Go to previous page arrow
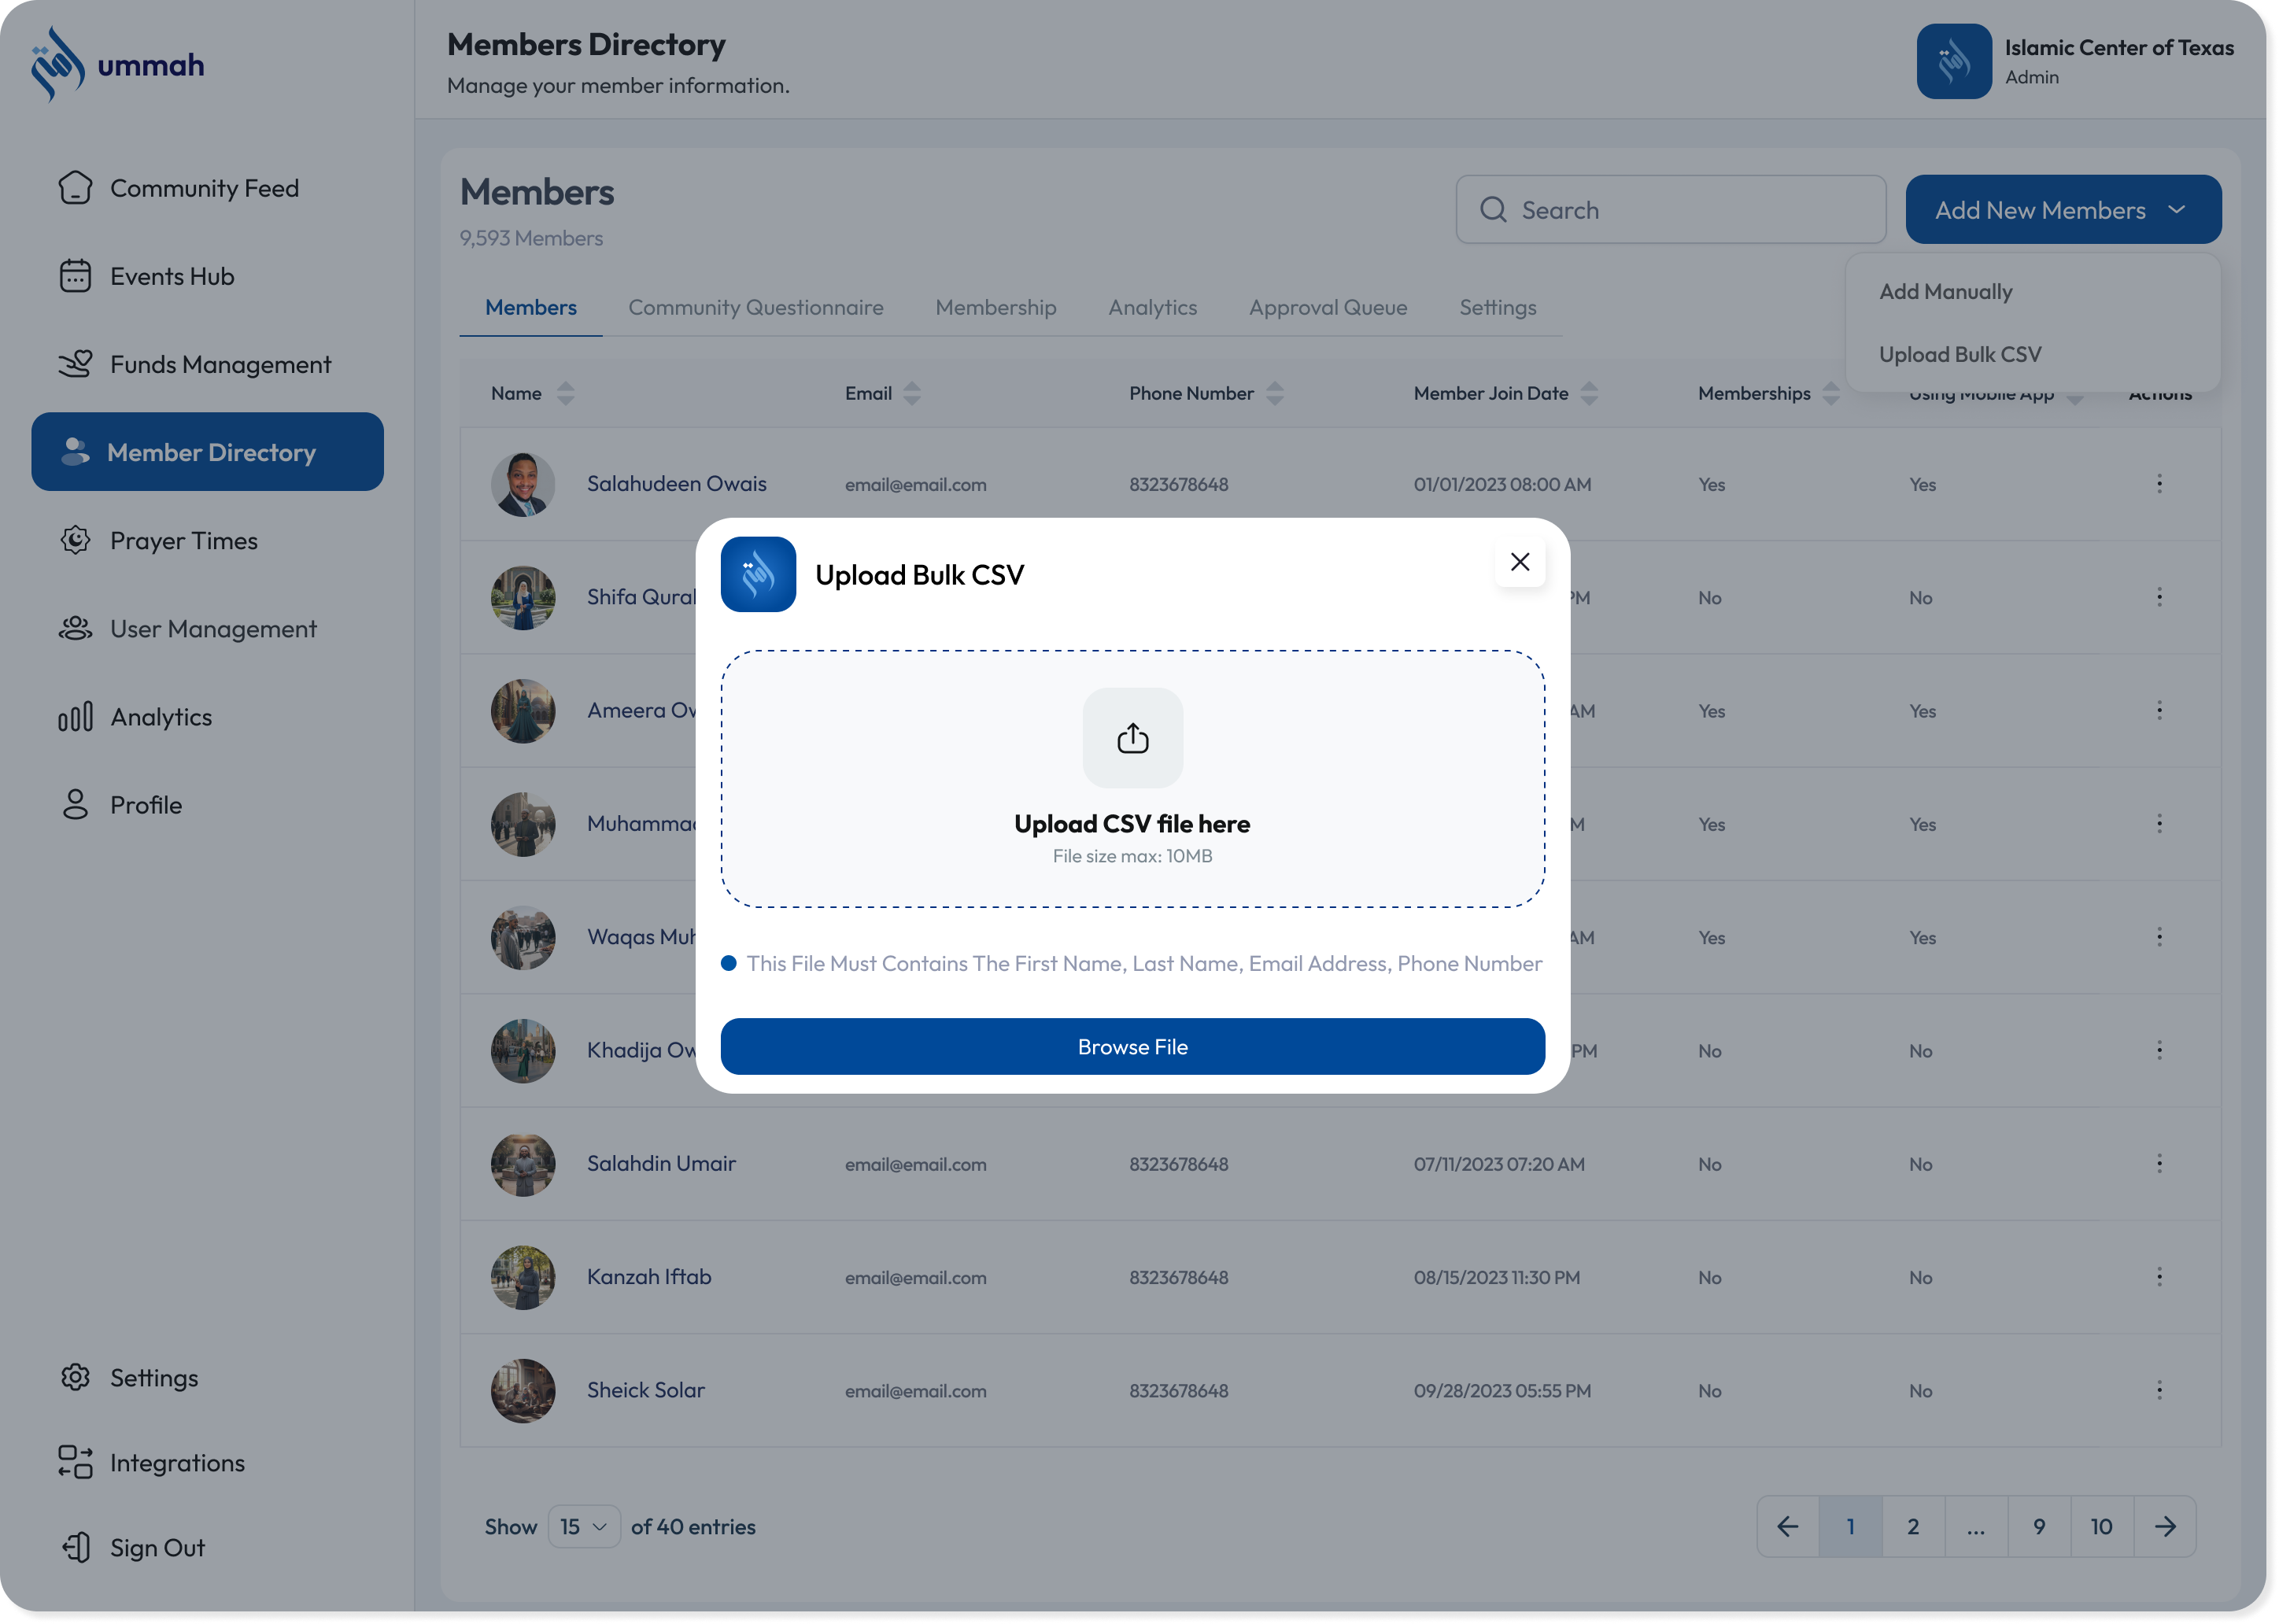The width and height of the screenshot is (2279, 1624). click(x=1788, y=1526)
